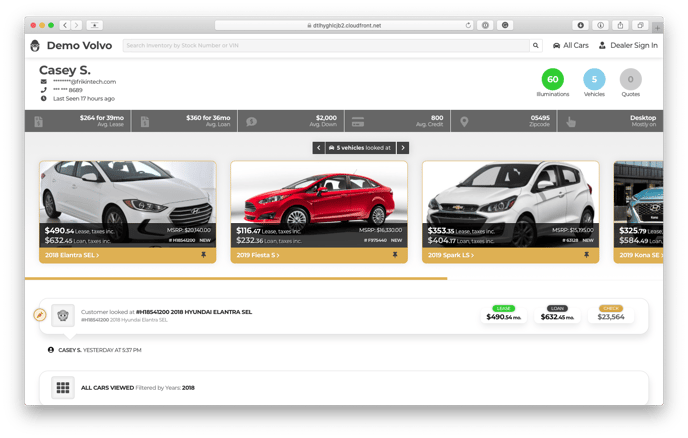The image size is (688, 438).
Task: Show previous vehicle with left chevron
Action: tap(319, 148)
